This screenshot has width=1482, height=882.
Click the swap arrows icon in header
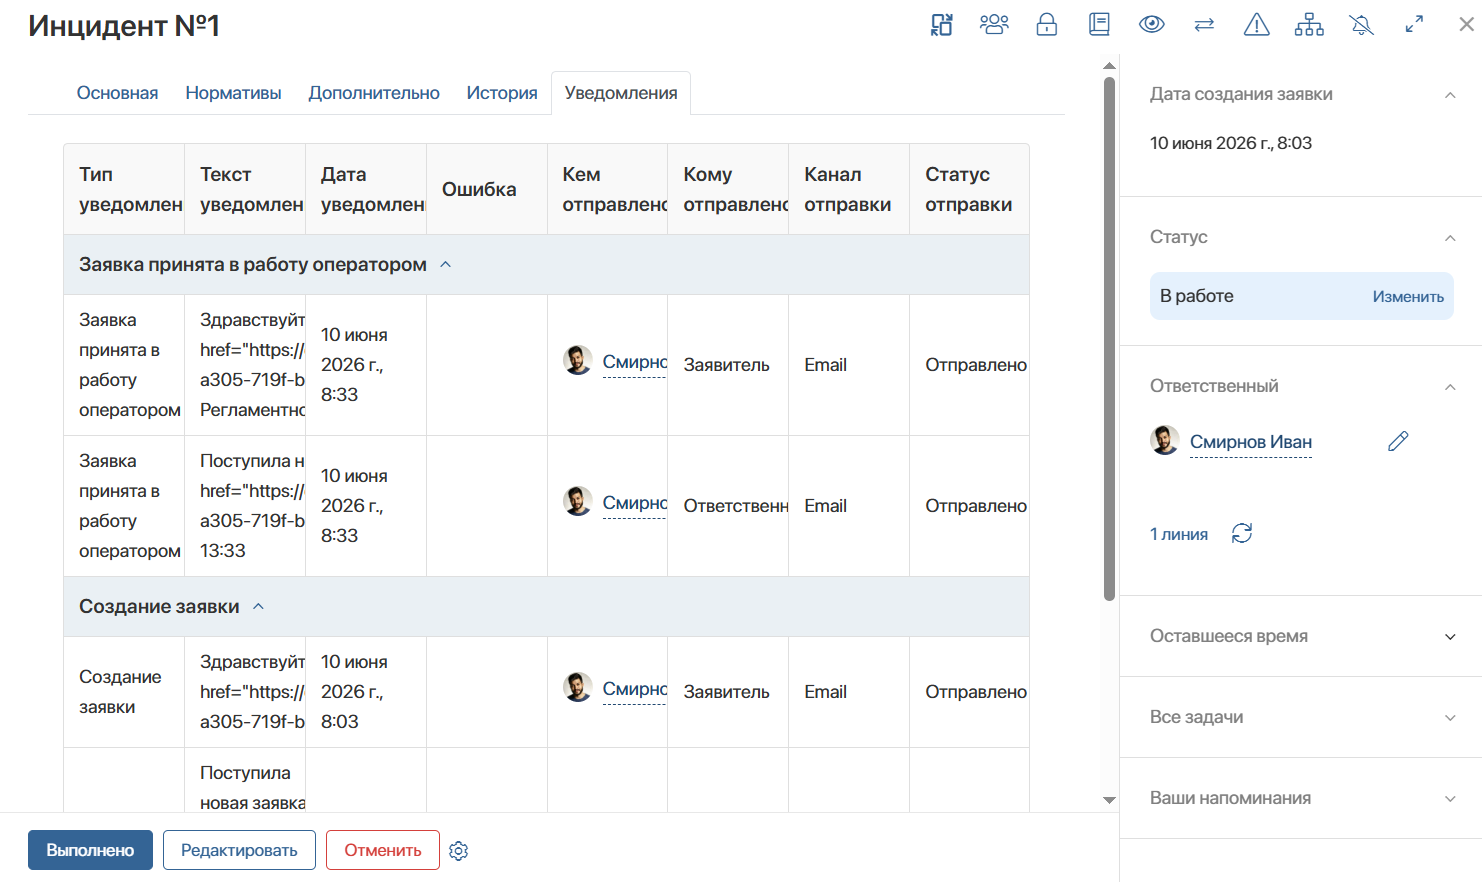coord(1204,25)
